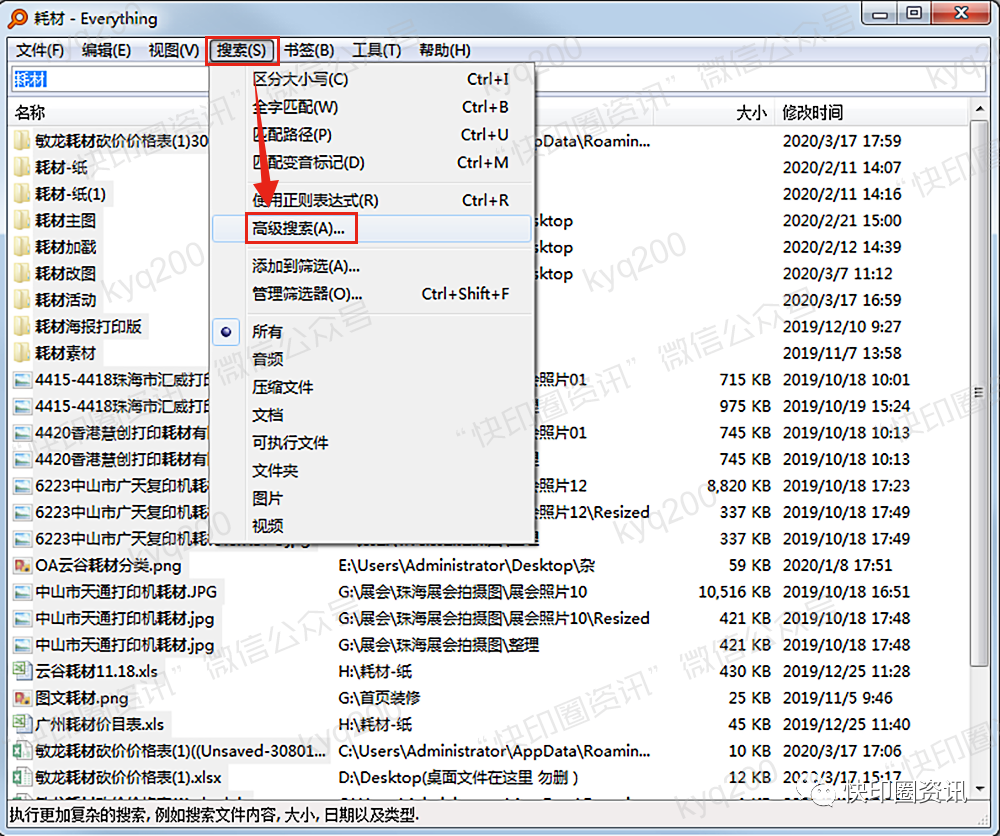This screenshot has height=836, width=1000.
Task: Select file name 图文耗材.png
Action: (82, 698)
